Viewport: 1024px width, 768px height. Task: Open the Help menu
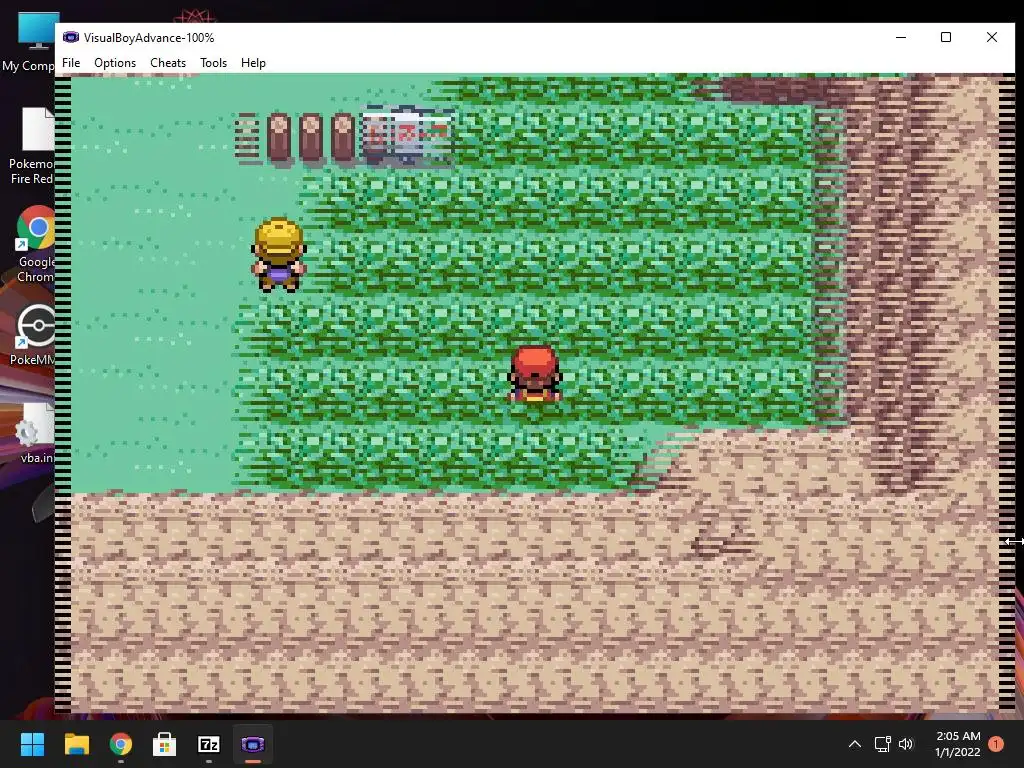click(253, 63)
